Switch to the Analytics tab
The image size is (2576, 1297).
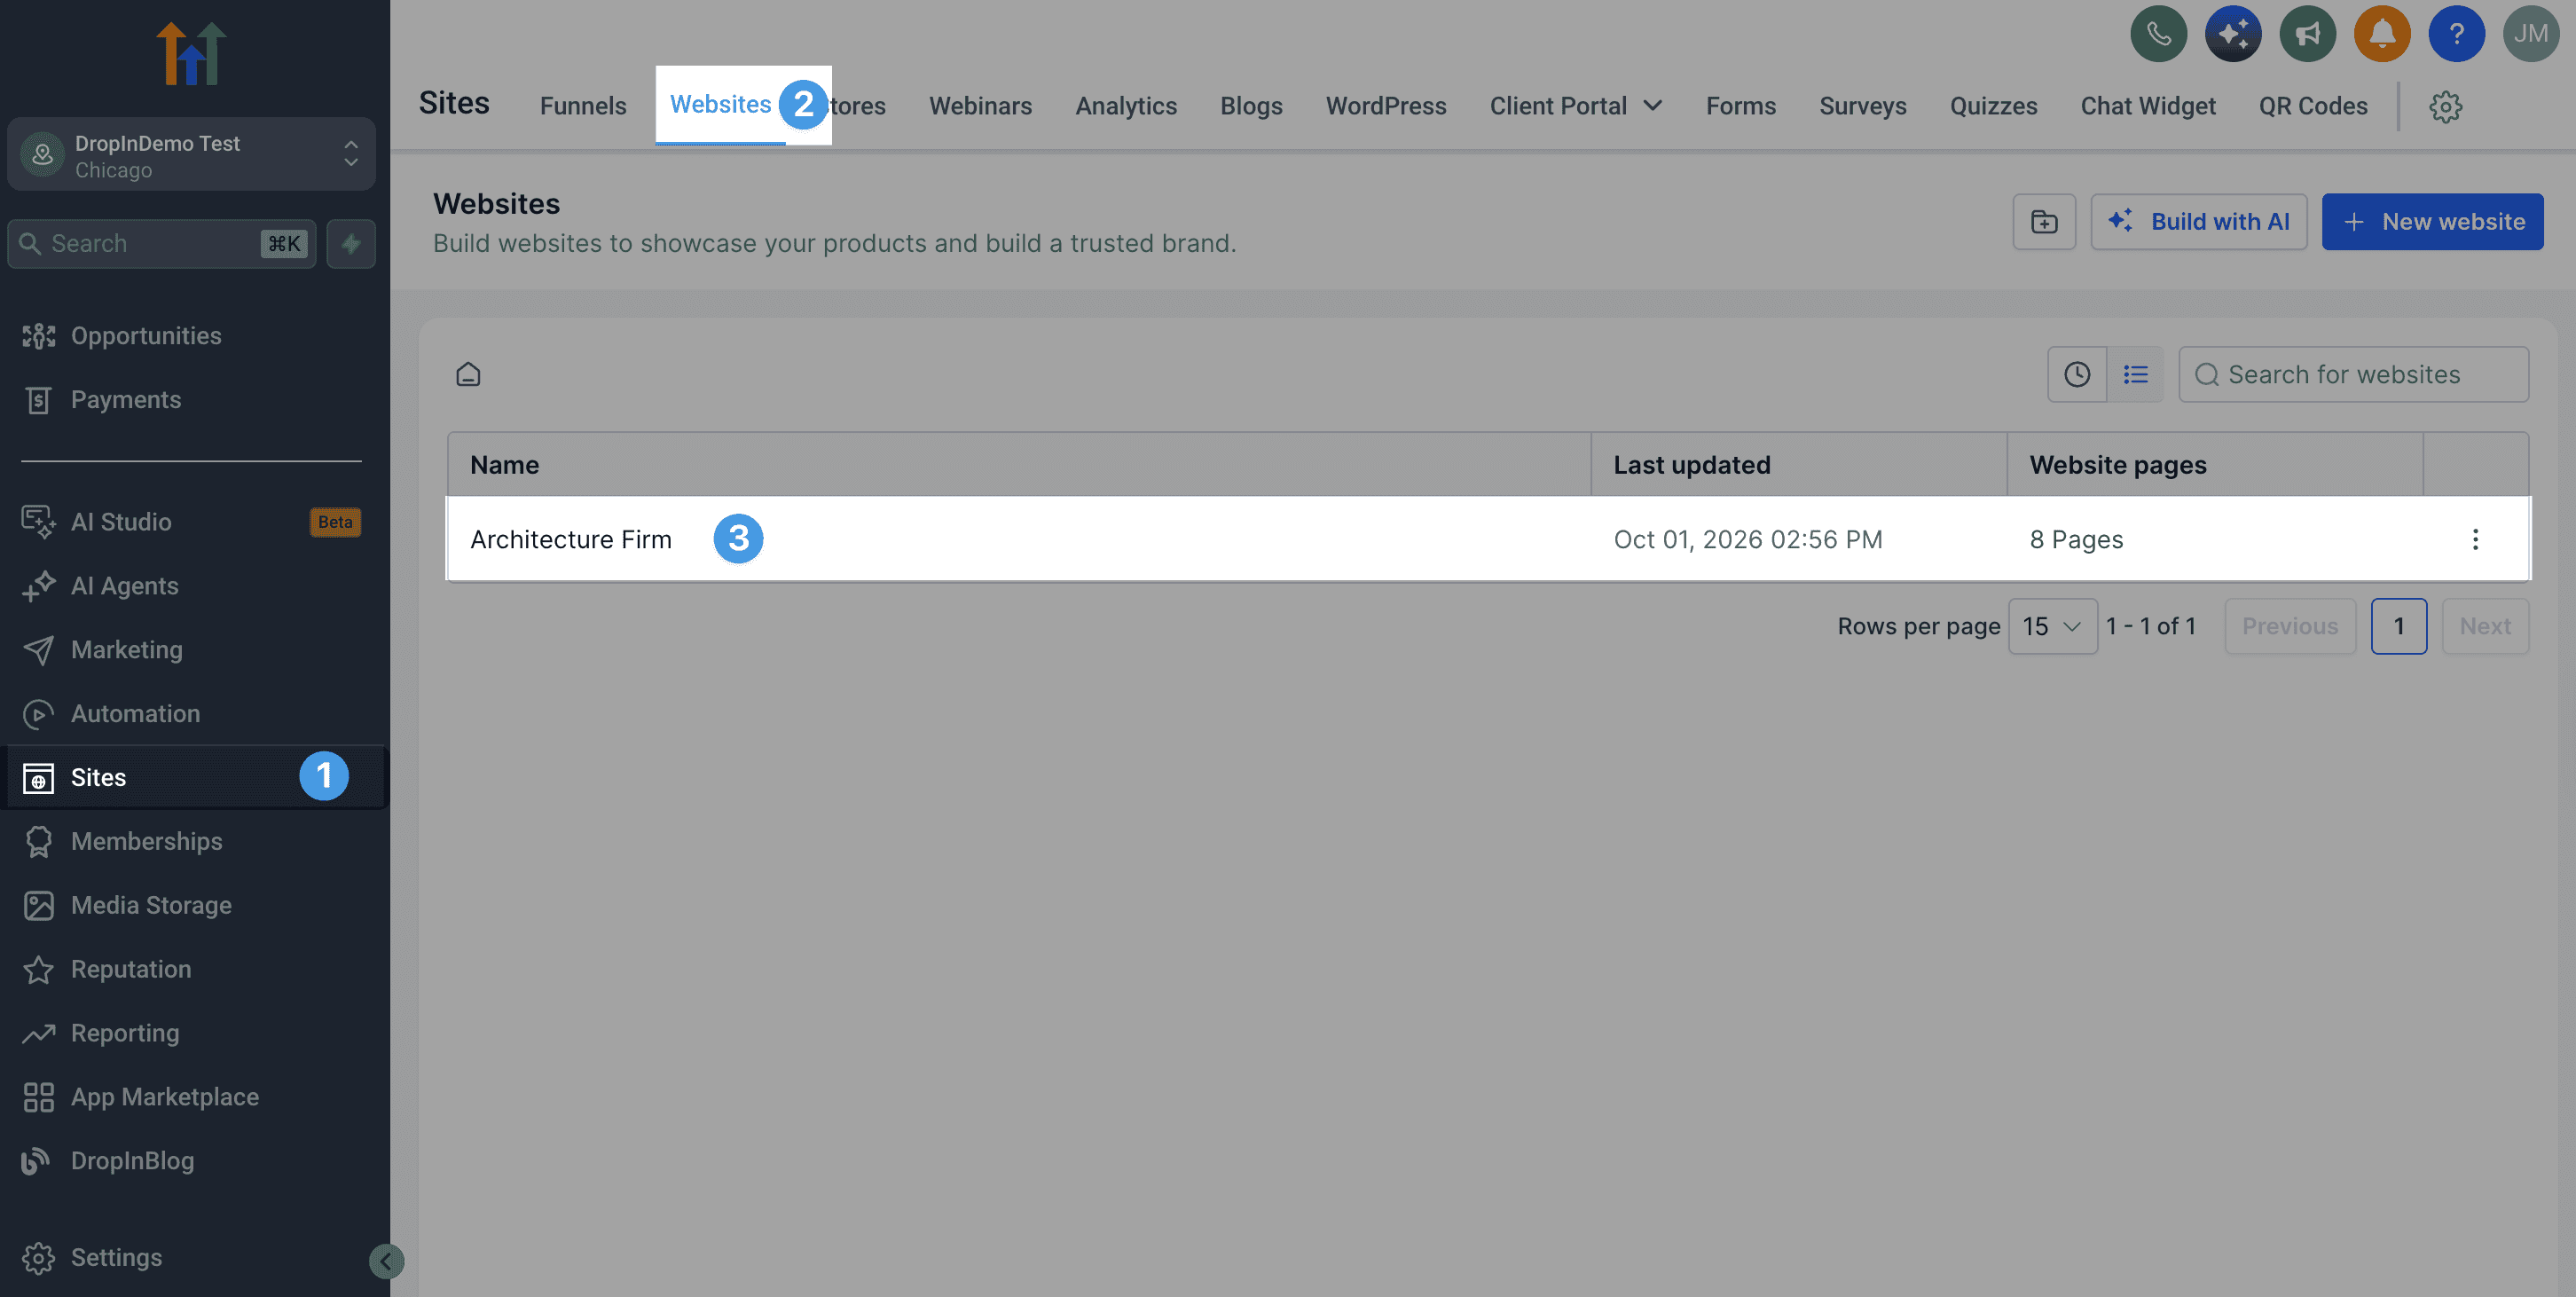(1126, 106)
